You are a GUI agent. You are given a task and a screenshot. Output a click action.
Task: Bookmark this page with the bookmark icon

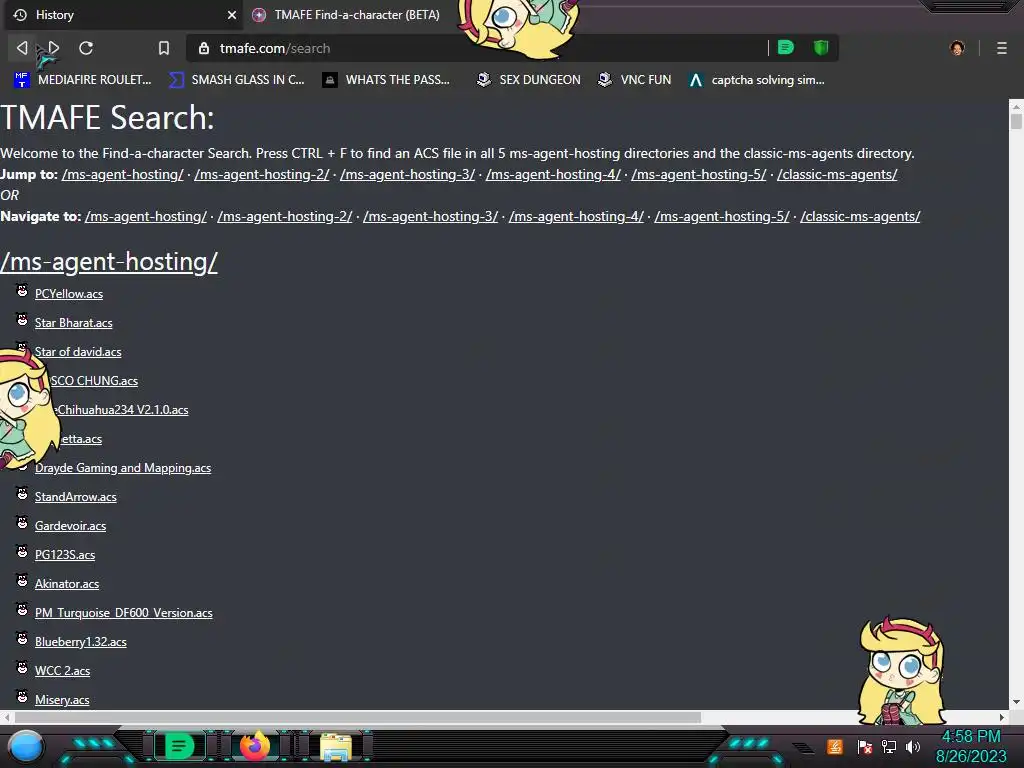coord(164,48)
